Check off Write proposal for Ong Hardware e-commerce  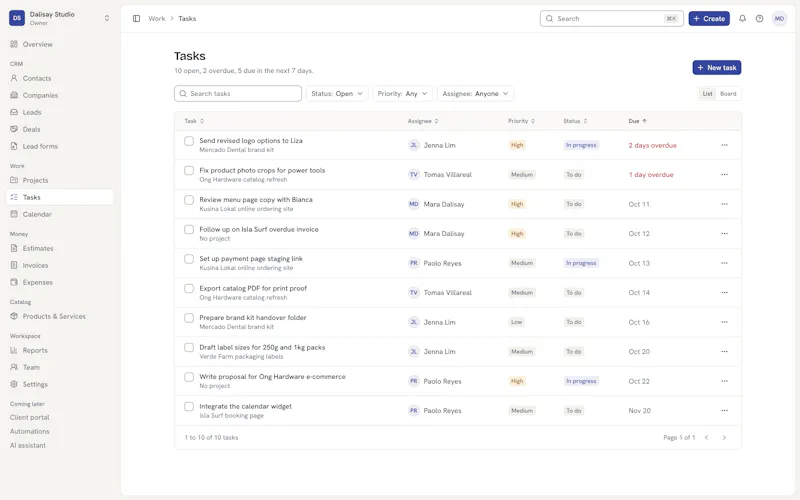pos(189,377)
